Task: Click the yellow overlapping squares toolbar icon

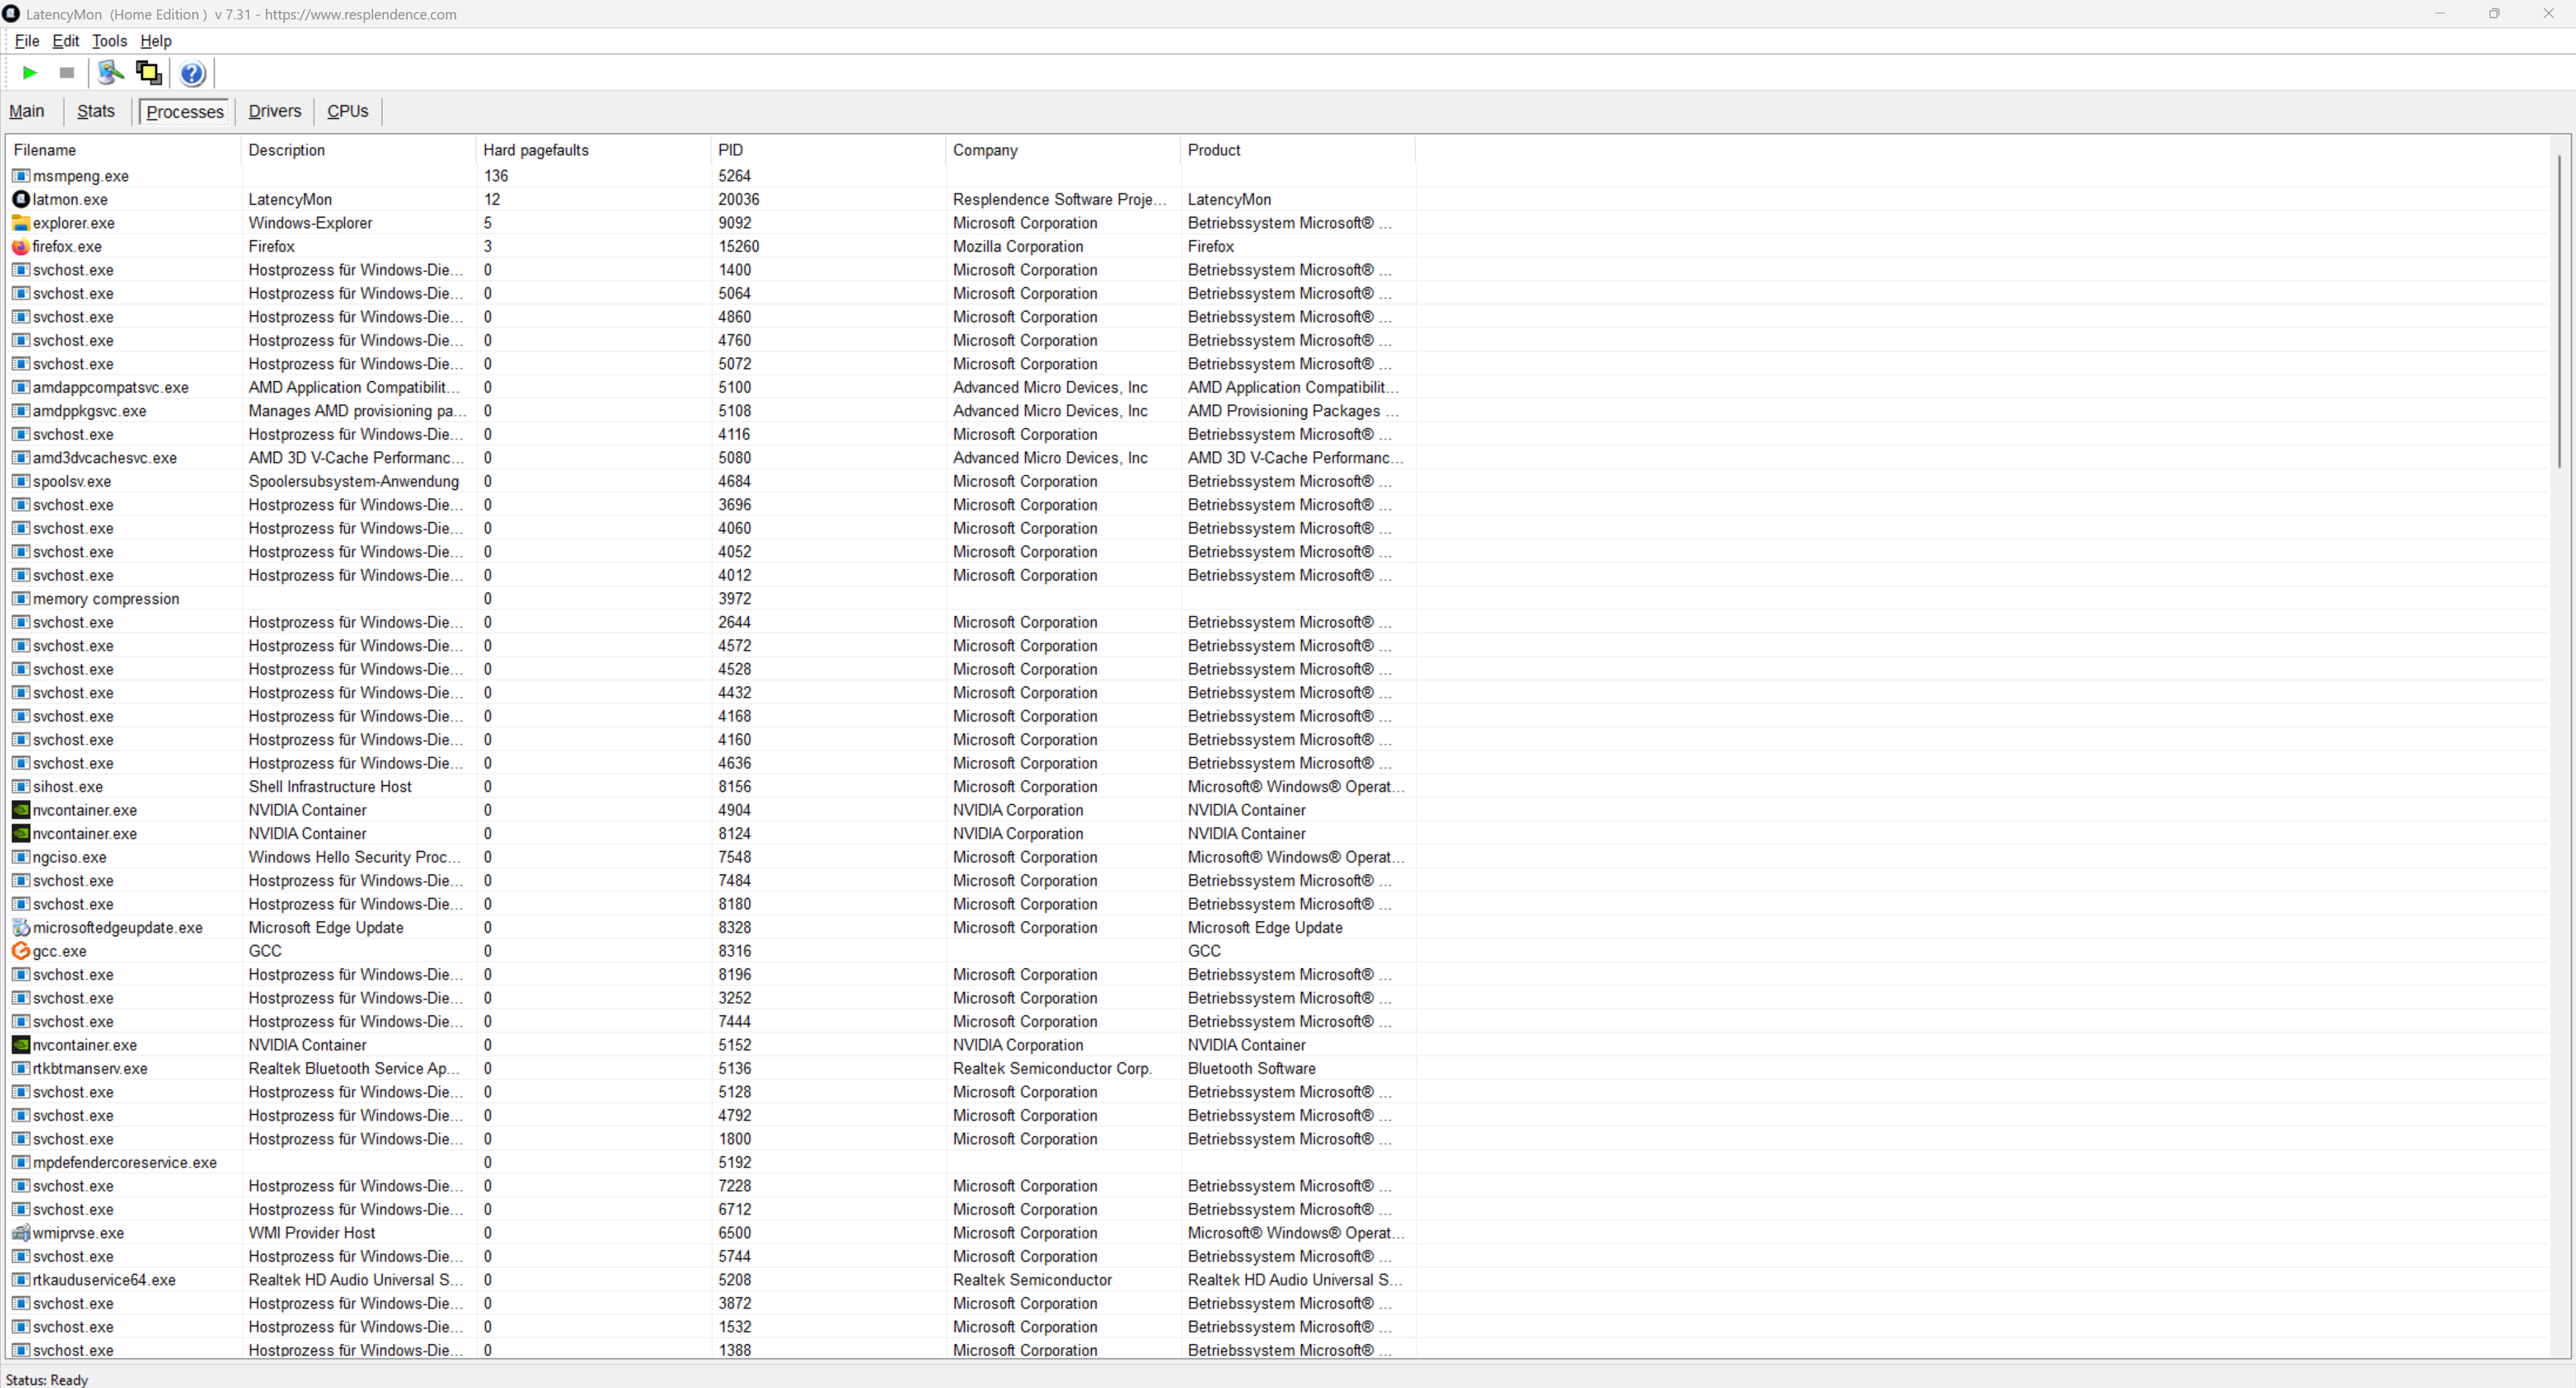Action: [x=149, y=73]
